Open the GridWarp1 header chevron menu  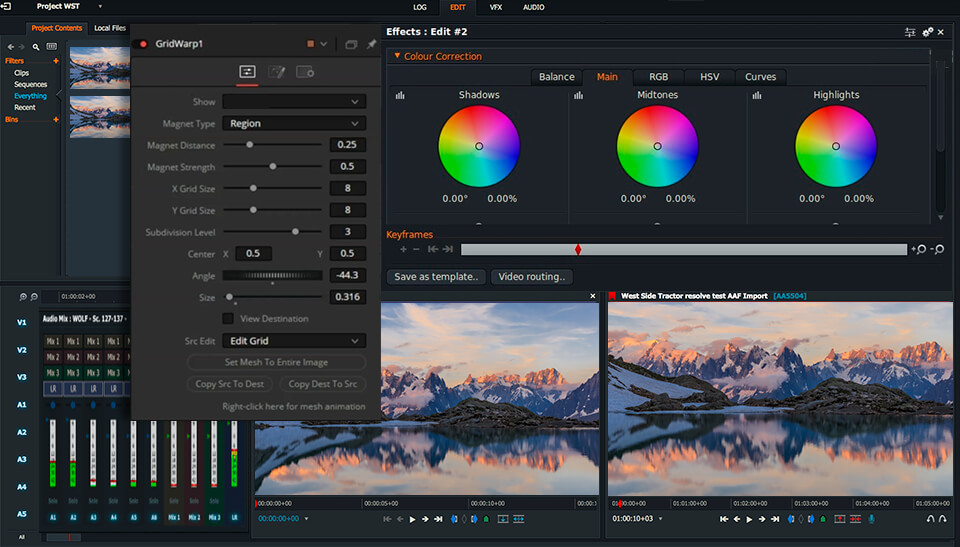(x=324, y=44)
